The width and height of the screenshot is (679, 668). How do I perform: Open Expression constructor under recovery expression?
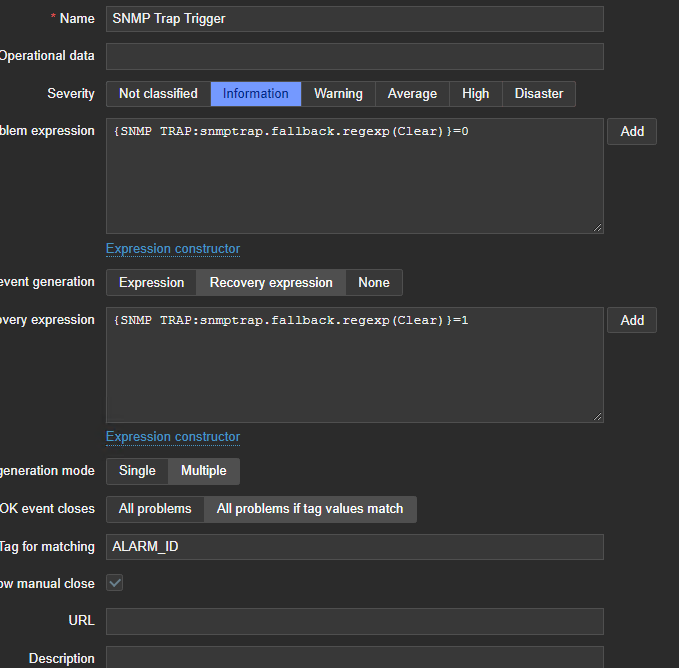[173, 437]
